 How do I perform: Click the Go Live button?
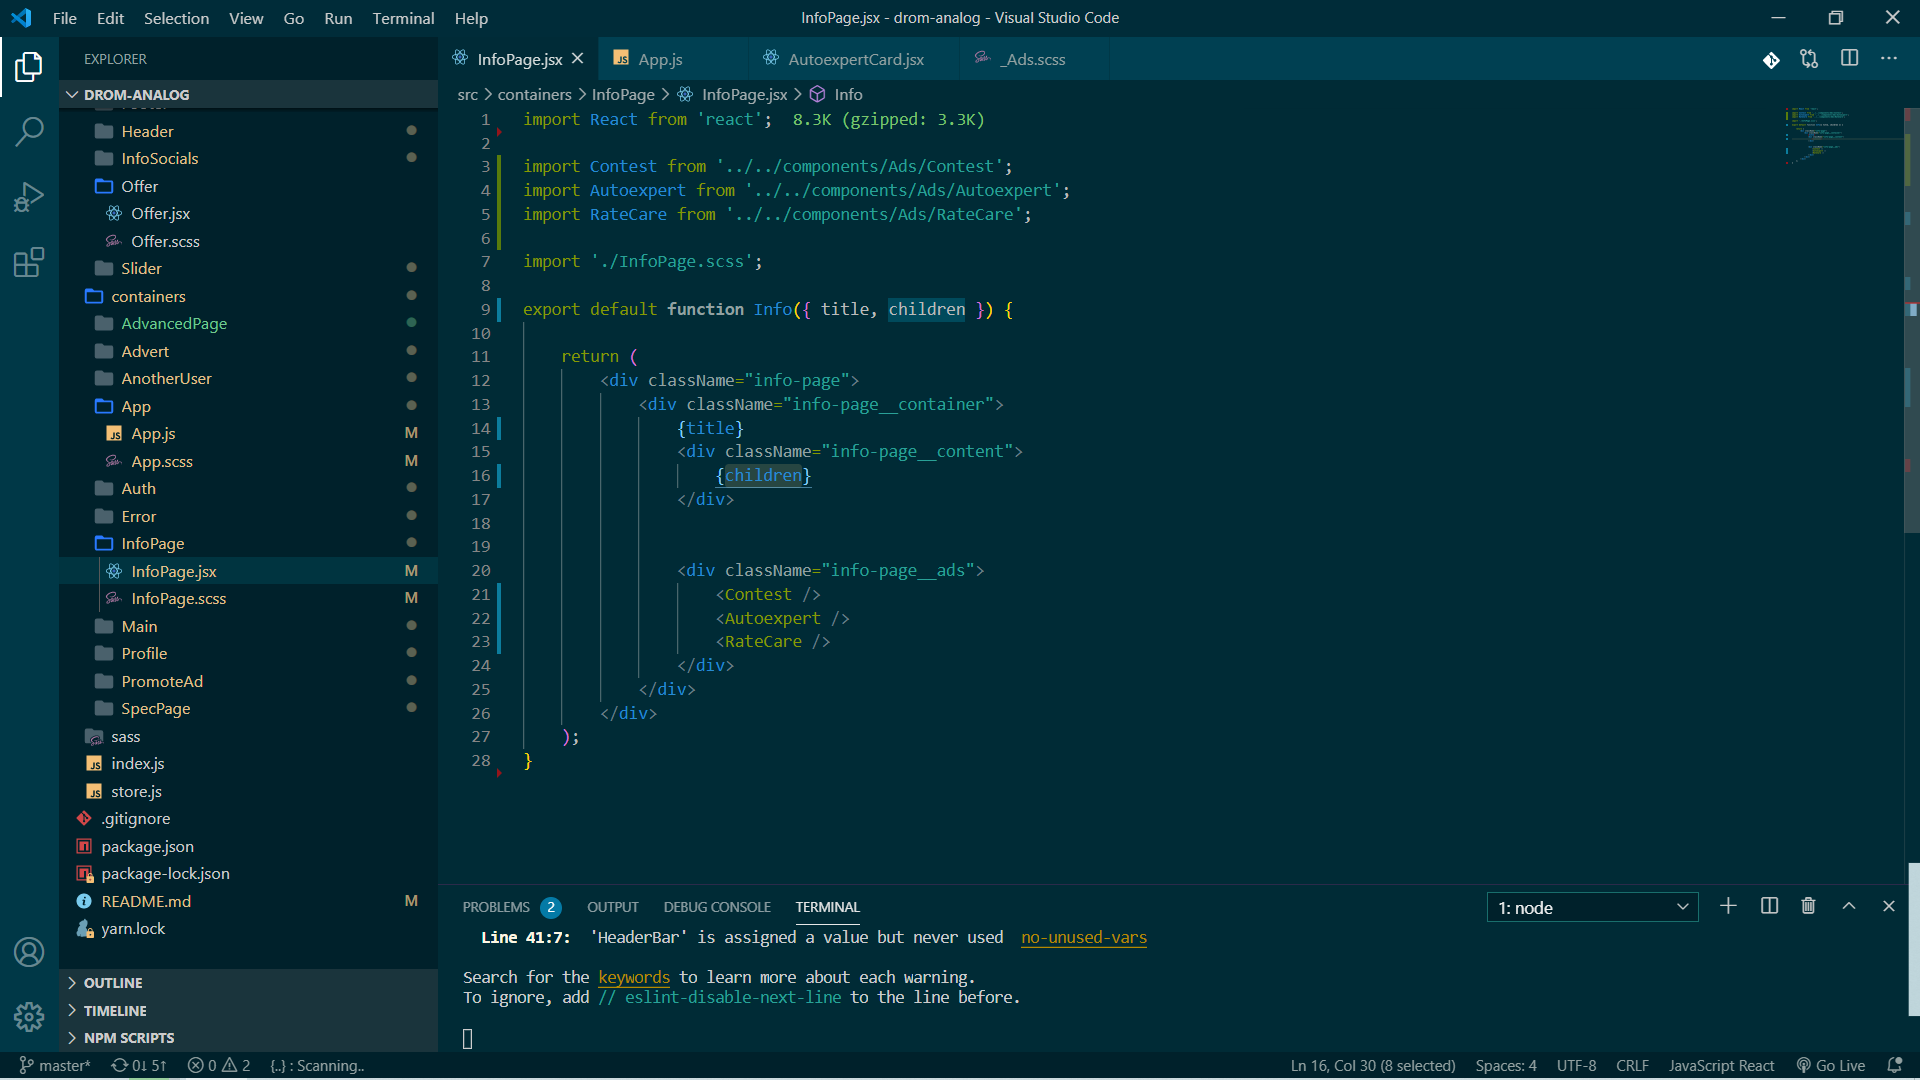coord(1830,1065)
